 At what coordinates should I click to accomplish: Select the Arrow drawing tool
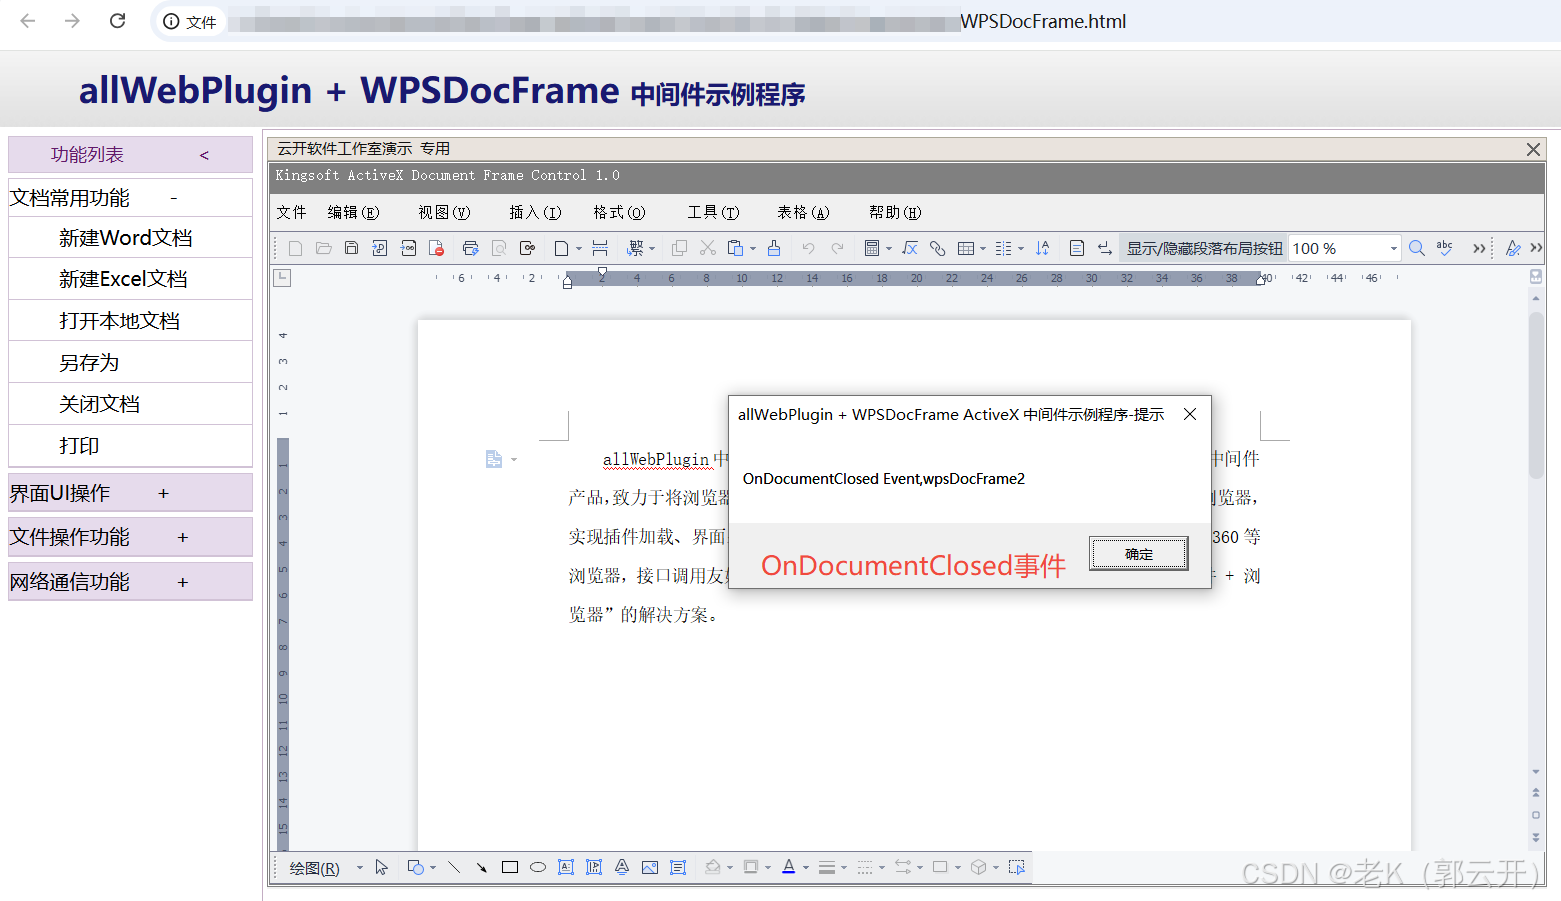(x=481, y=867)
